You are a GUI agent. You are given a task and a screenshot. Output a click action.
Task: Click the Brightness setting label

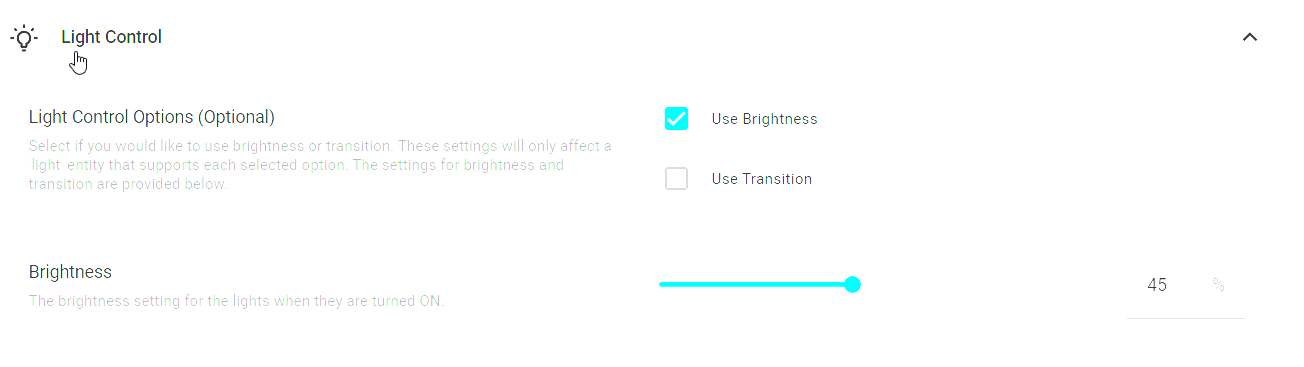tap(70, 272)
